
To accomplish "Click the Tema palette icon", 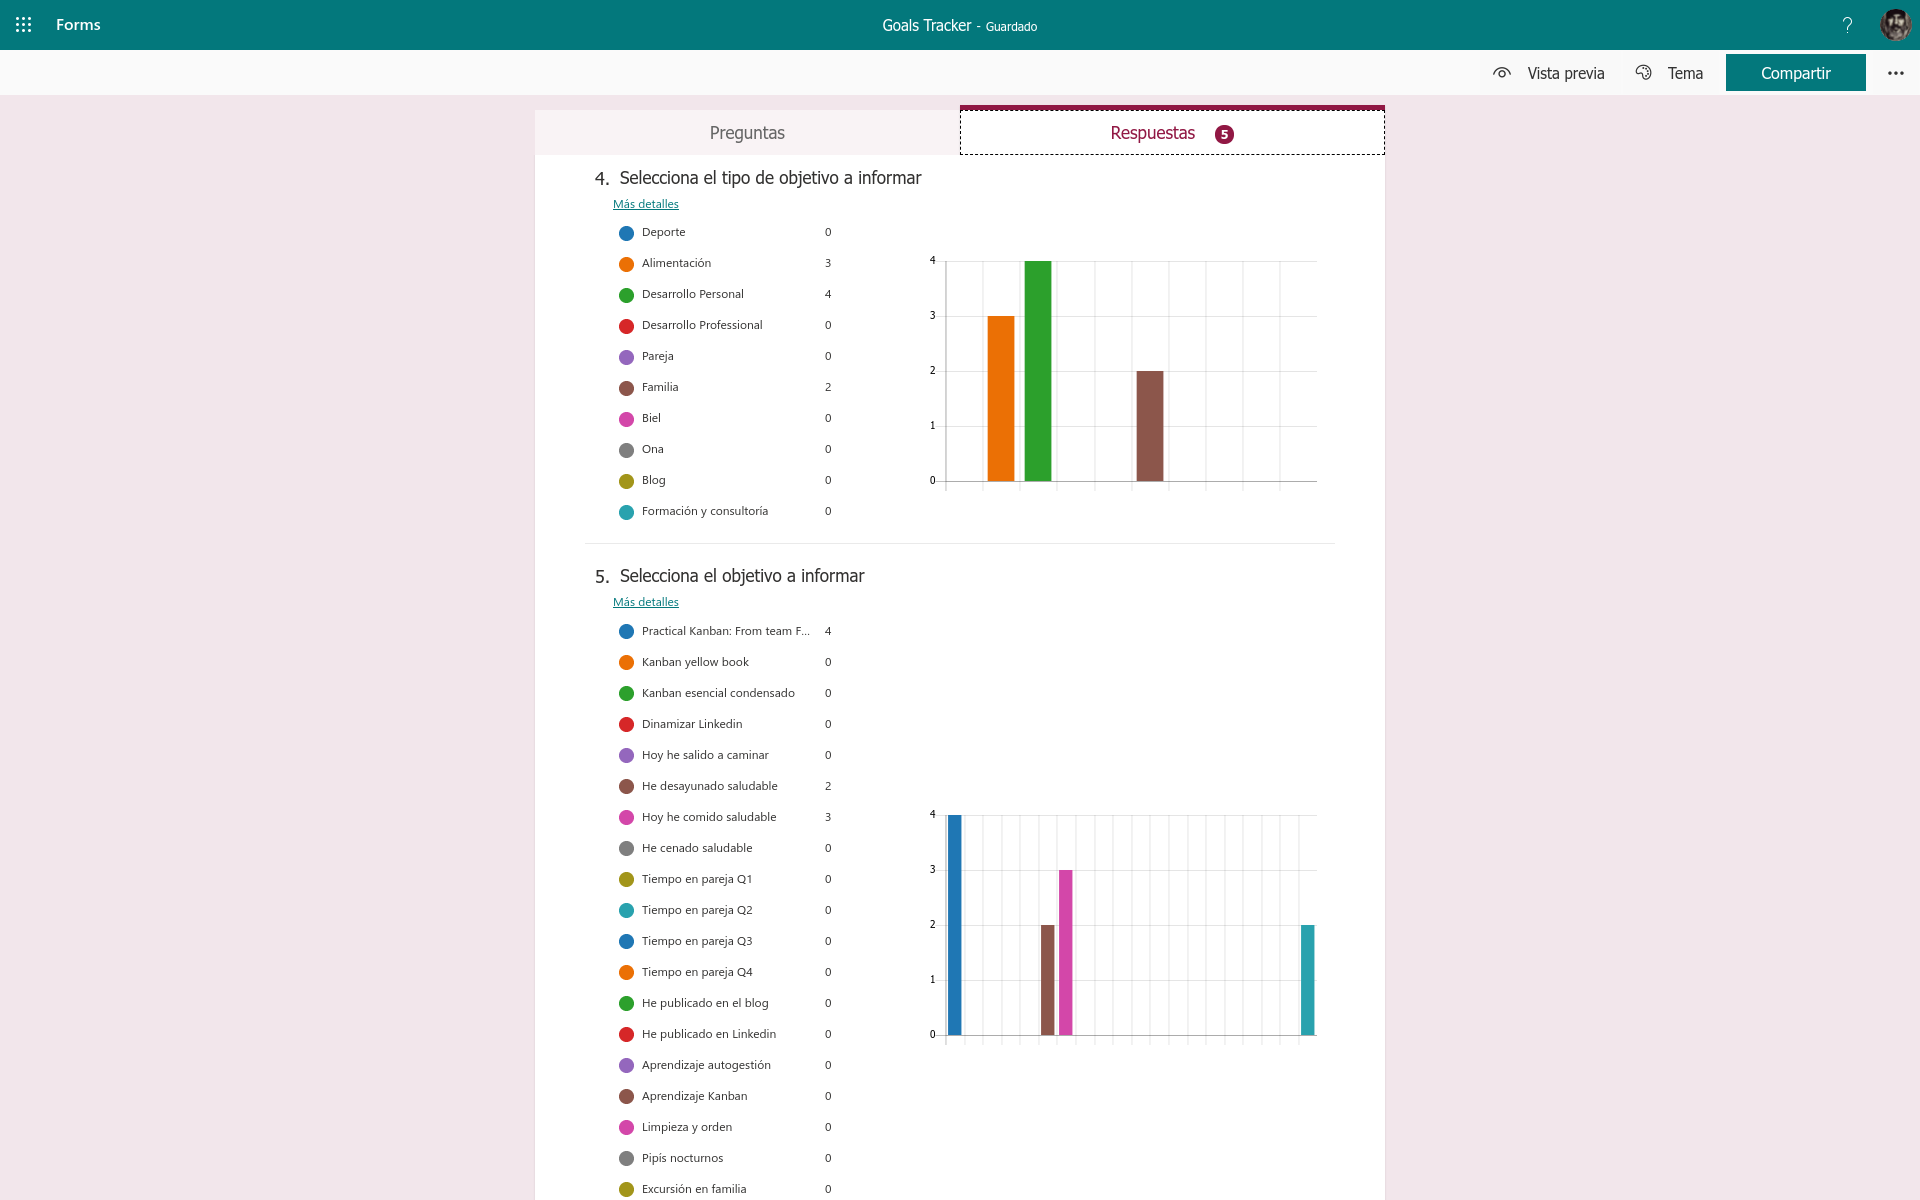I will point(1643,73).
